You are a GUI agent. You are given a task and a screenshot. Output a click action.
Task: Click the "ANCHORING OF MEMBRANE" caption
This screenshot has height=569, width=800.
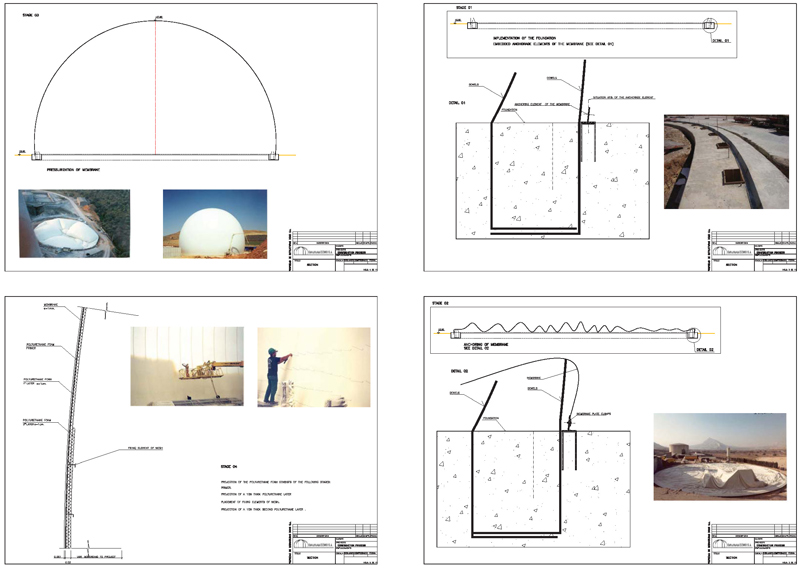[x=486, y=344]
